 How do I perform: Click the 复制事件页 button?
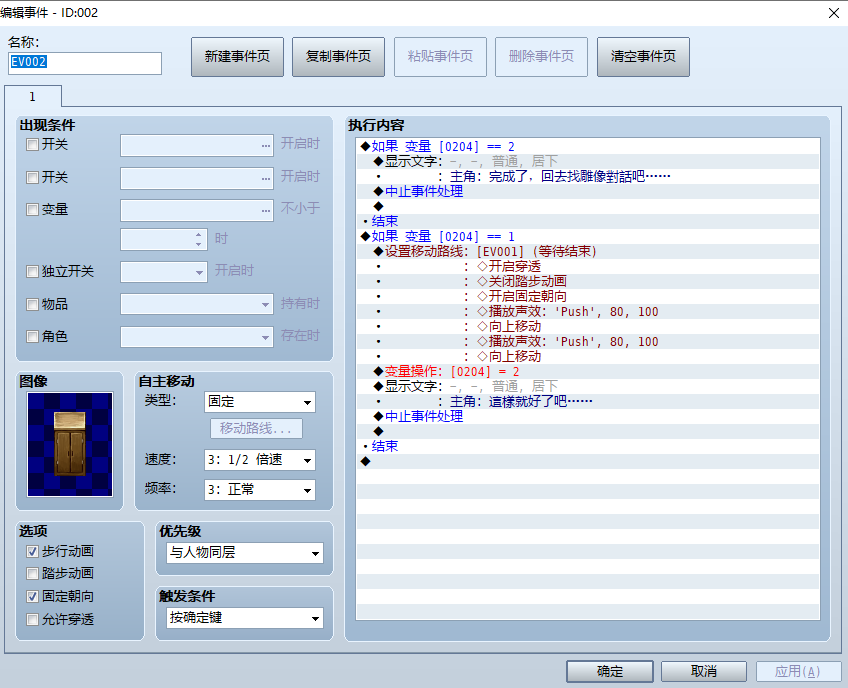[339, 57]
